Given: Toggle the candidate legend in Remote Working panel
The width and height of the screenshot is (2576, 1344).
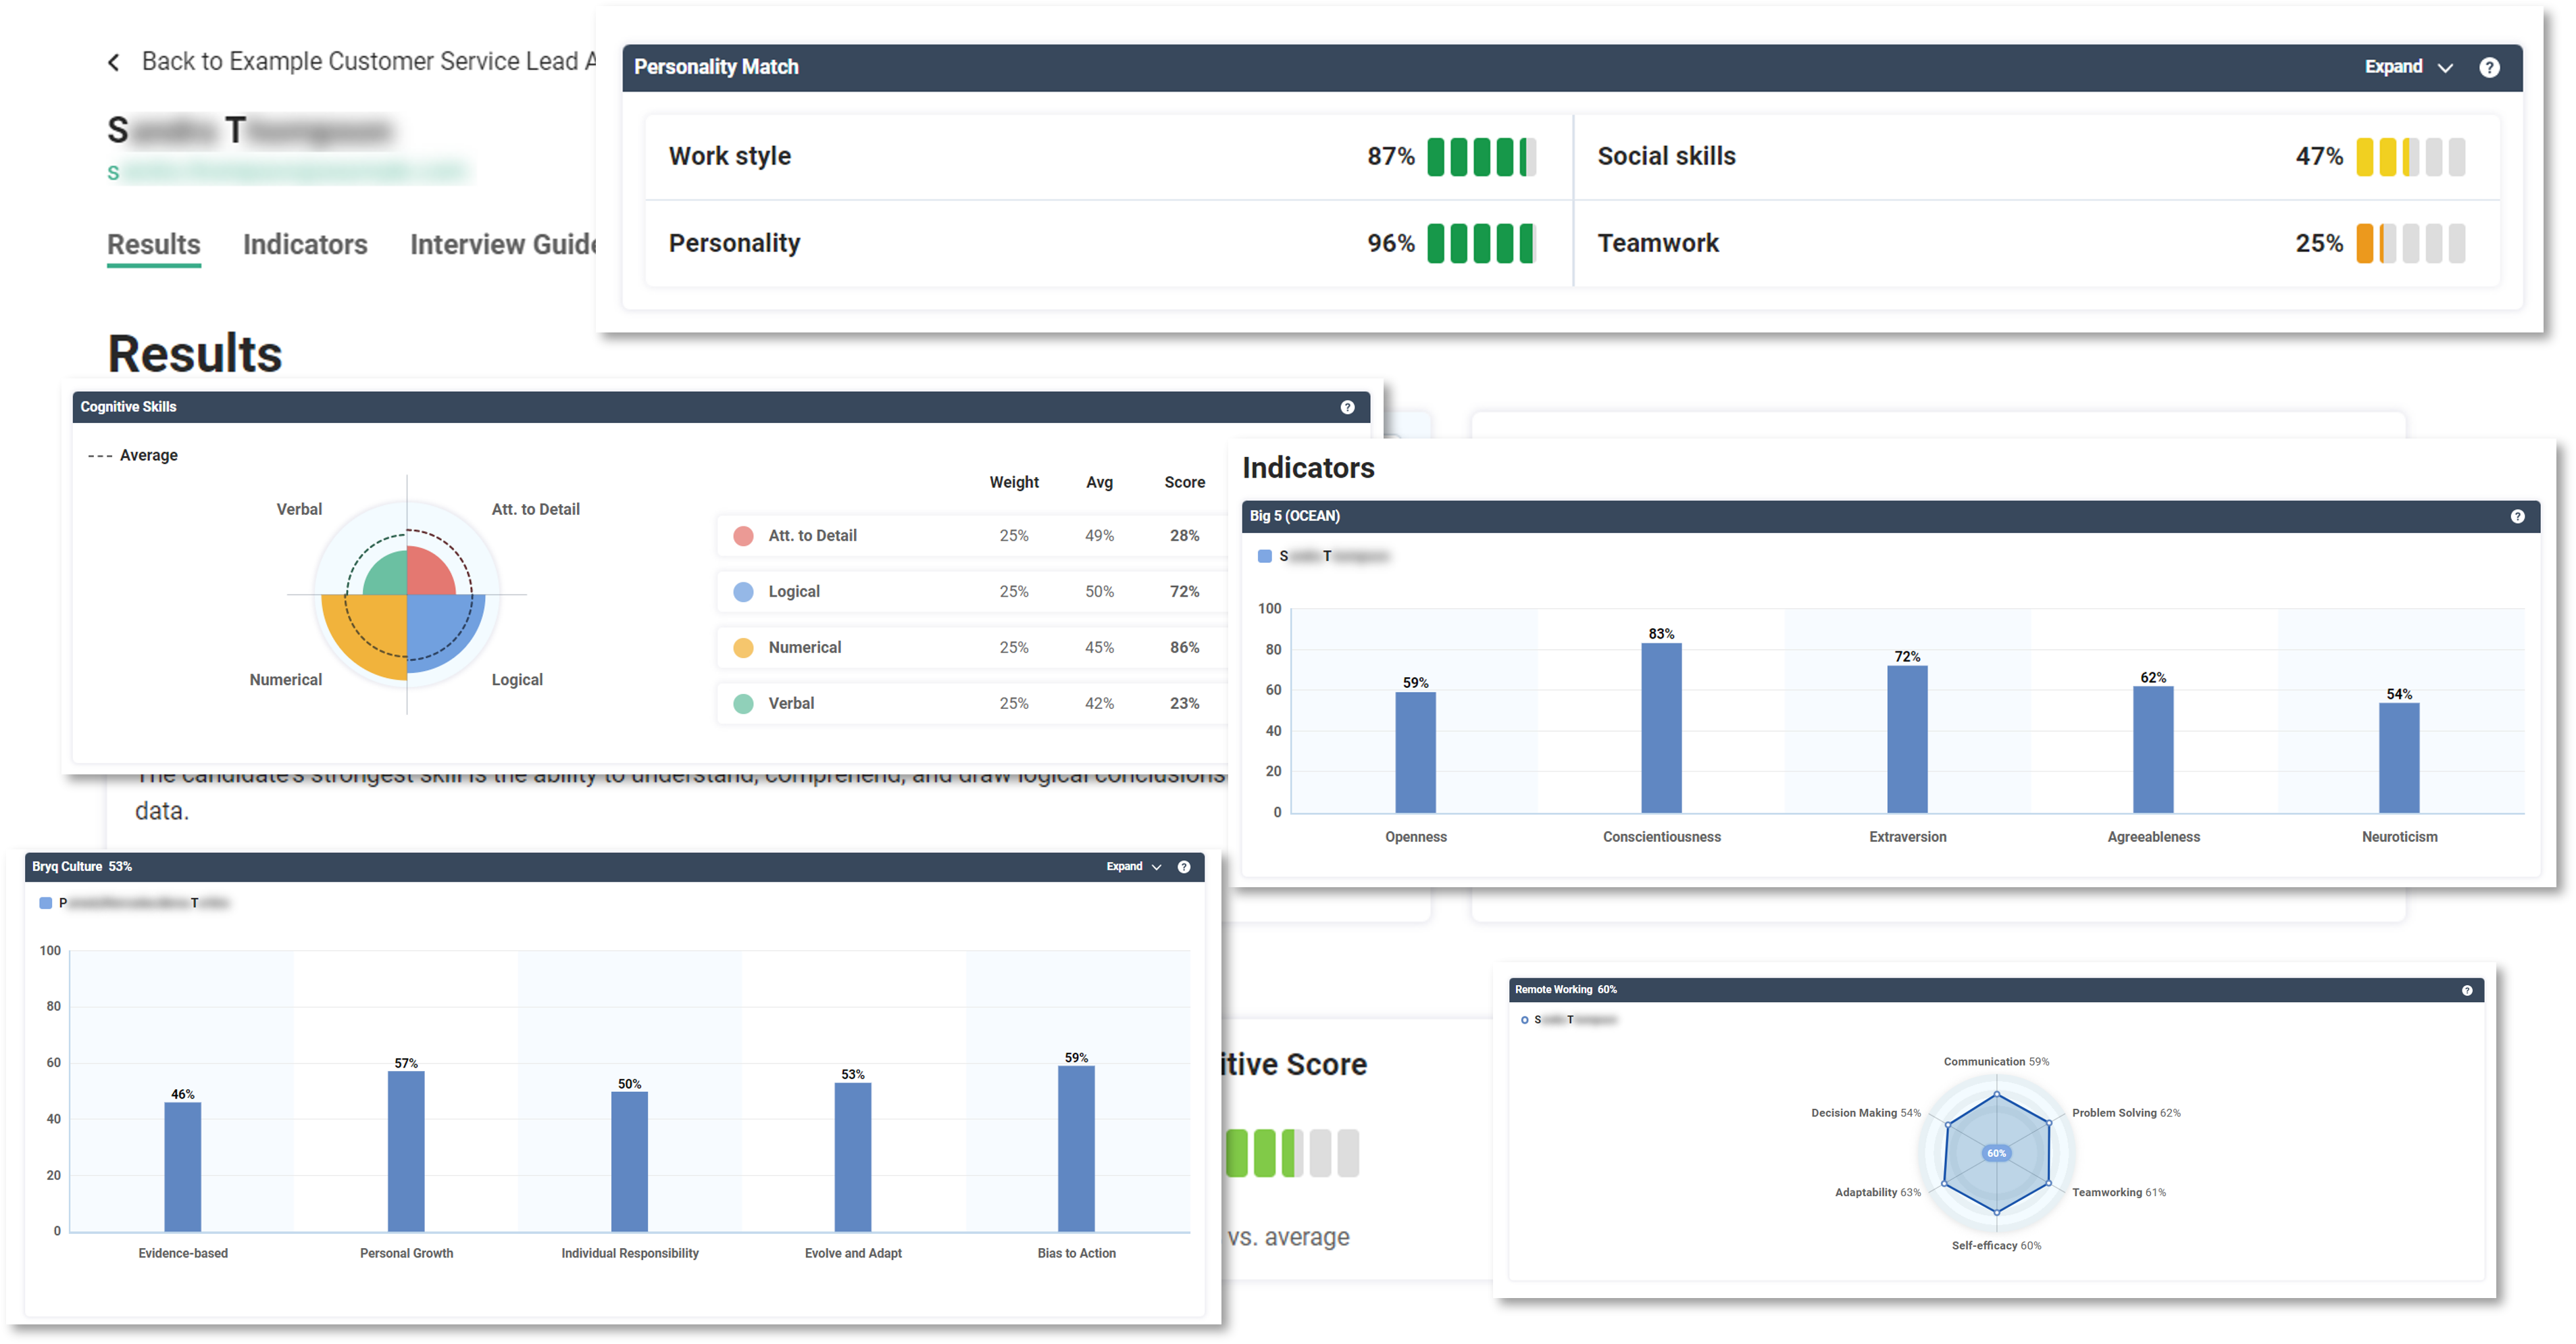Looking at the screenshot, I should [x=1524, y=1019].
